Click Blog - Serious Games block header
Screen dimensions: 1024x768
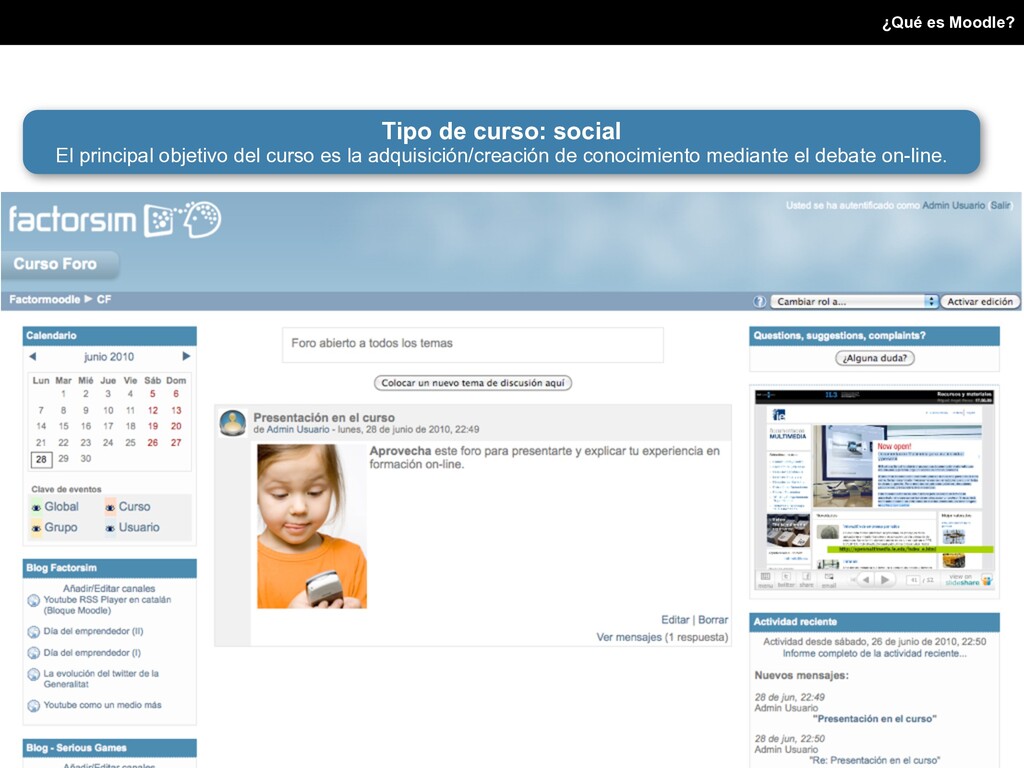click(x=110, y=748)
